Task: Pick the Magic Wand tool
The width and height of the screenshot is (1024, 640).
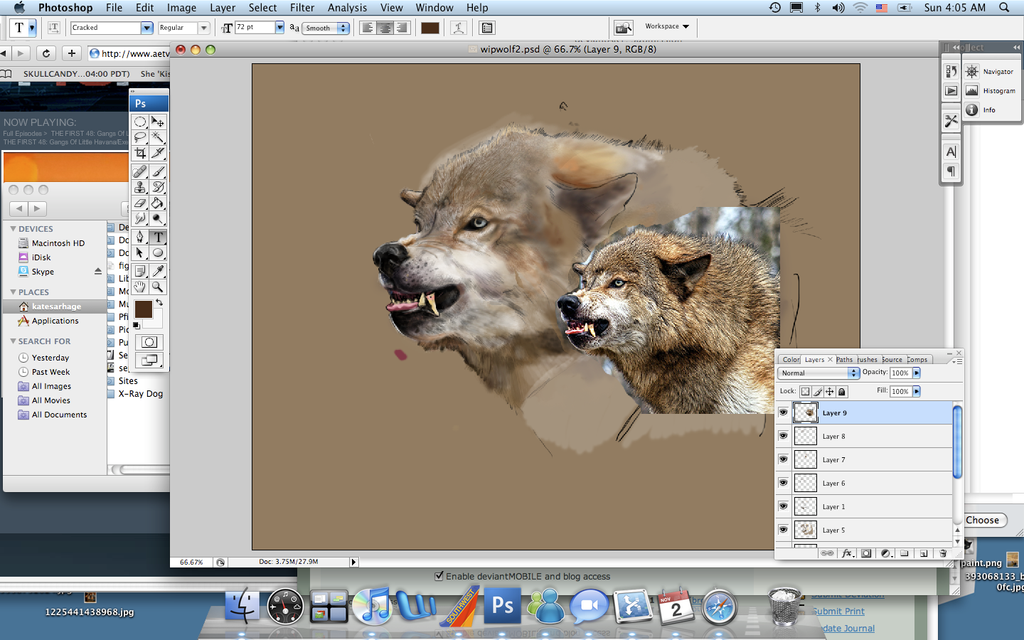Action: [x=157, y=137]
